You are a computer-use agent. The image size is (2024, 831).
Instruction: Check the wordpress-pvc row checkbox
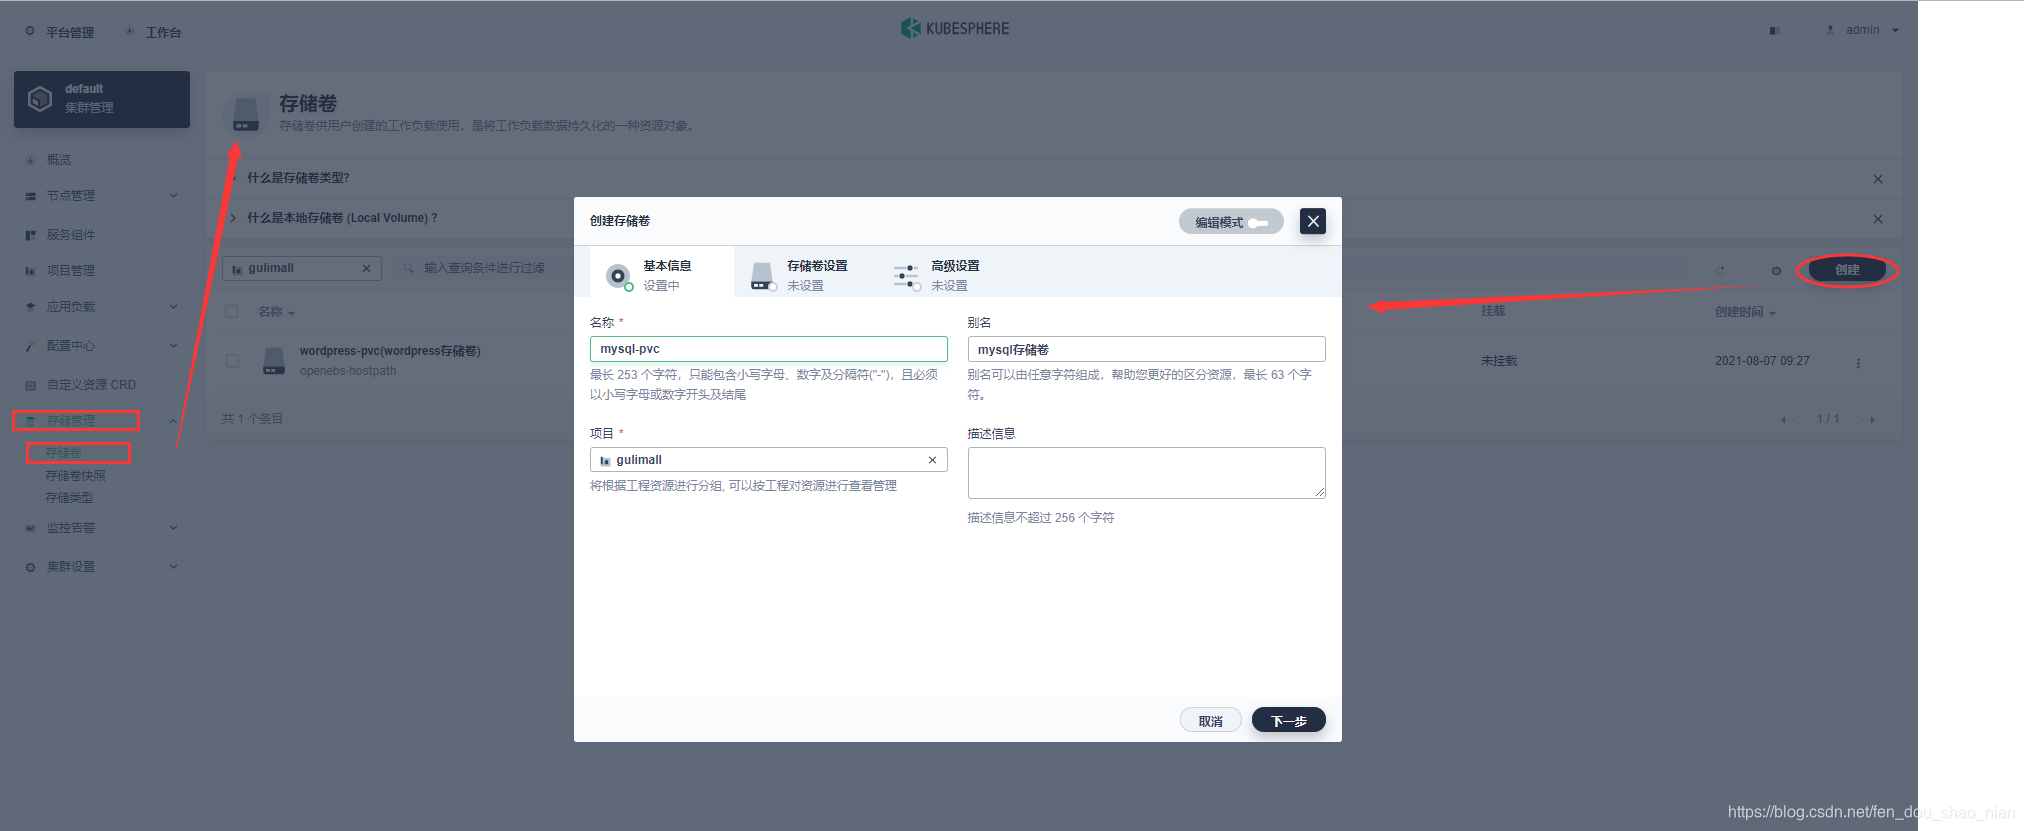pos(232,361)
